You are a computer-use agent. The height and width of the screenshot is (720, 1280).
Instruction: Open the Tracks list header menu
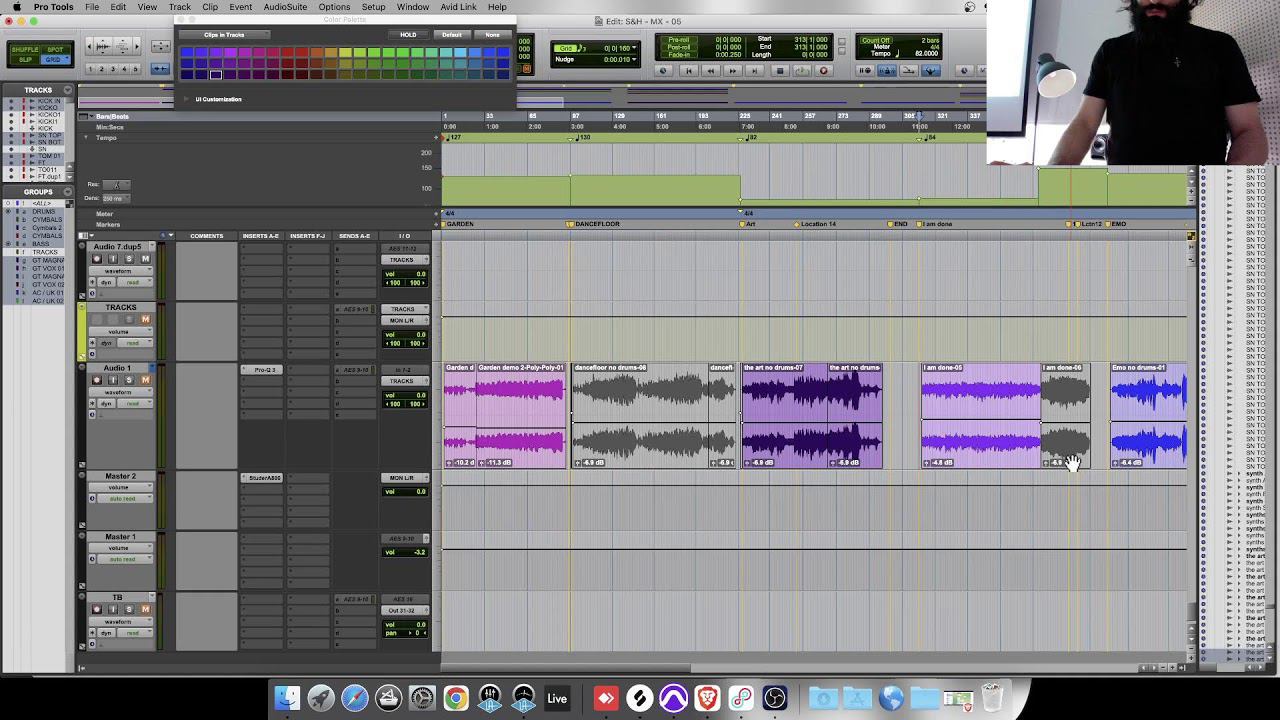click(67, 90)
